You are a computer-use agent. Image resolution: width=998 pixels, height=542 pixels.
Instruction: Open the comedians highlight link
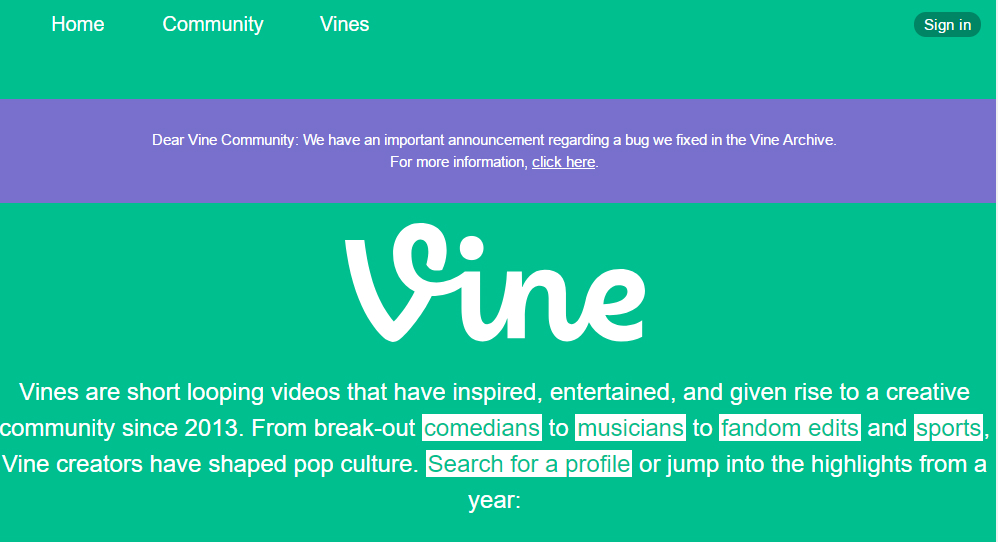(x=482, y=428)
